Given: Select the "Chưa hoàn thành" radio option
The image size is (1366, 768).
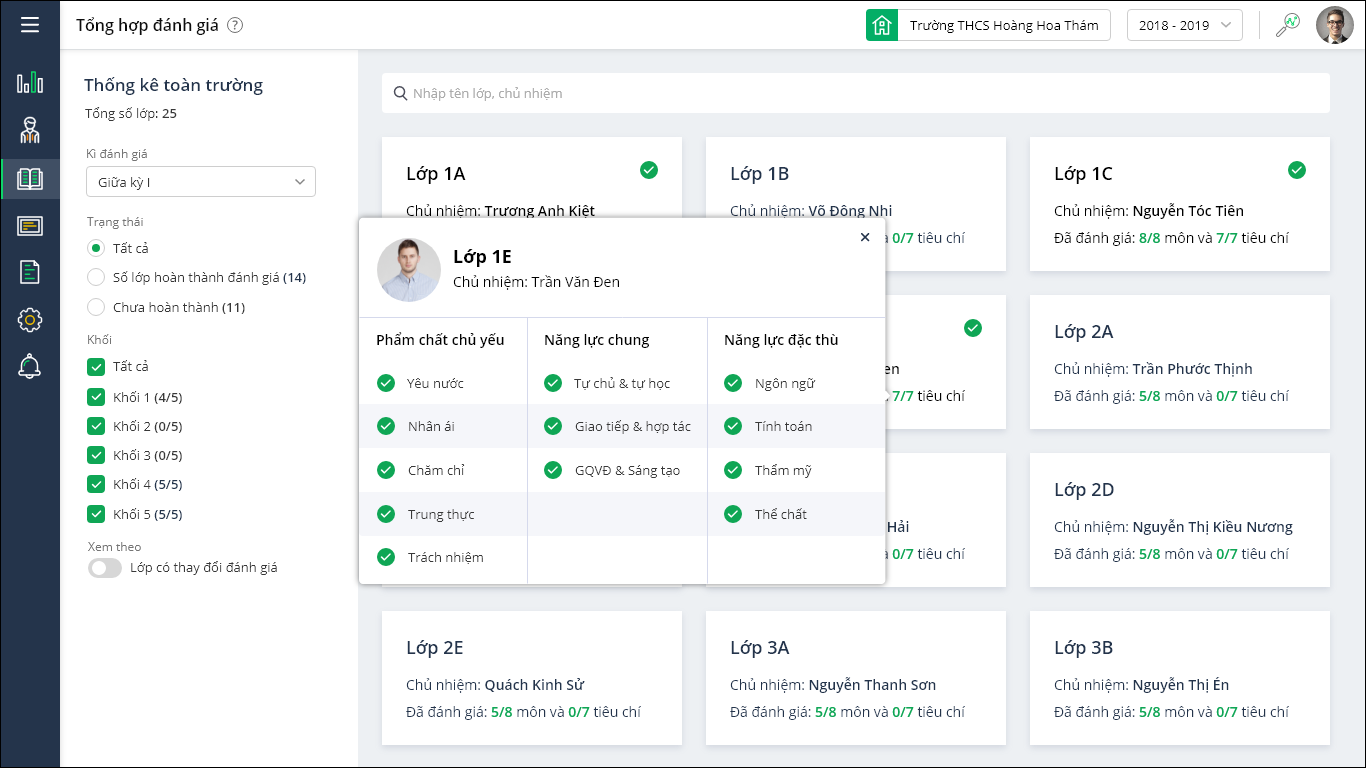Looking at the screenshot, I should coord(96,307).
